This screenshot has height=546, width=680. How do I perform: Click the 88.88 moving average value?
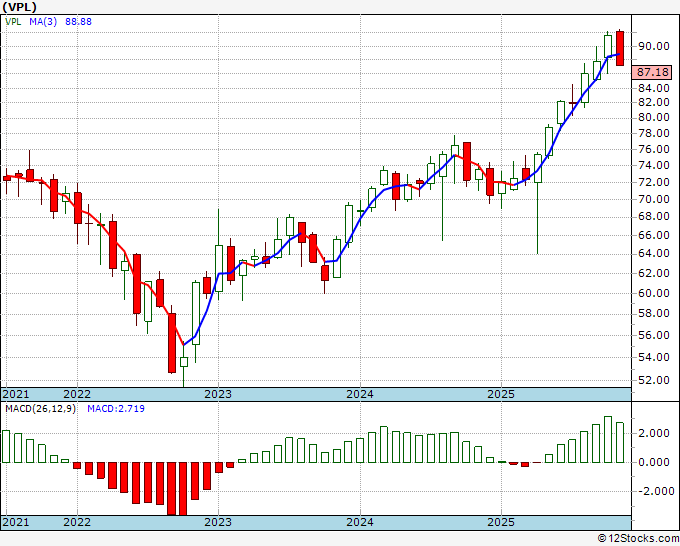pyautogui.click(x=78, y=21)
